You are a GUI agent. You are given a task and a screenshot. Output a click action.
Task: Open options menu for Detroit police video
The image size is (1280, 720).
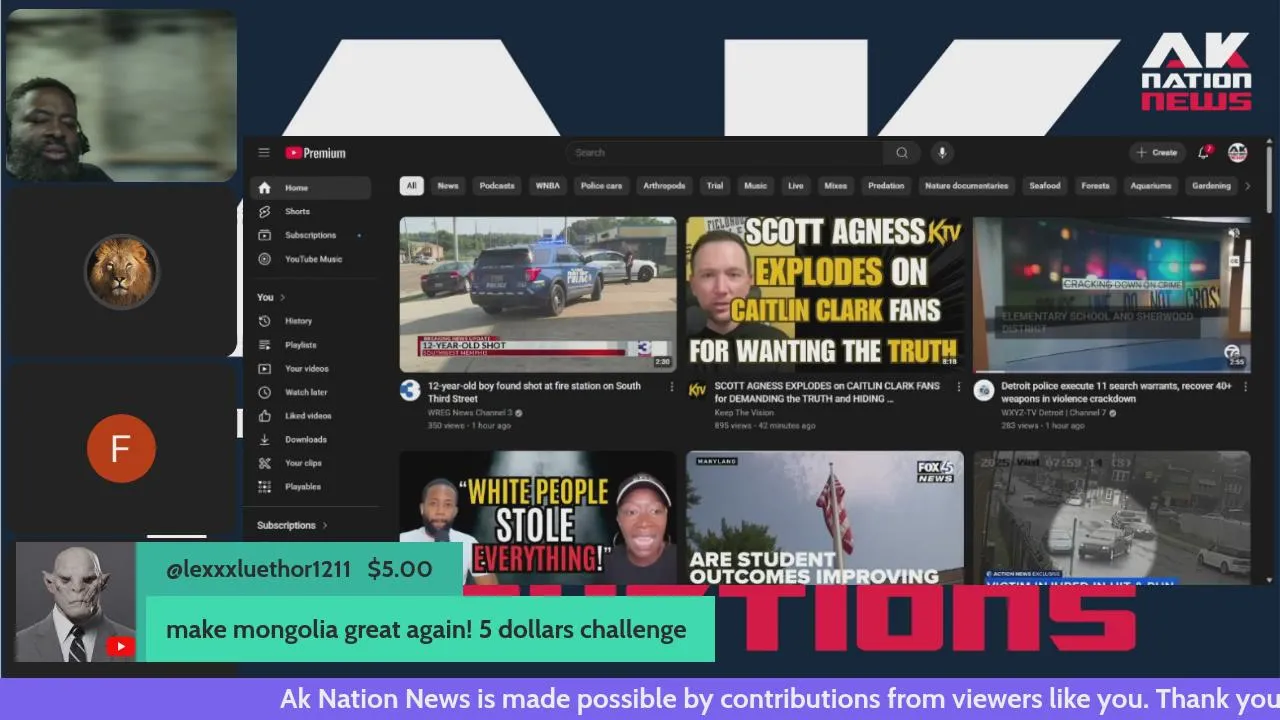coord(1245,386)
